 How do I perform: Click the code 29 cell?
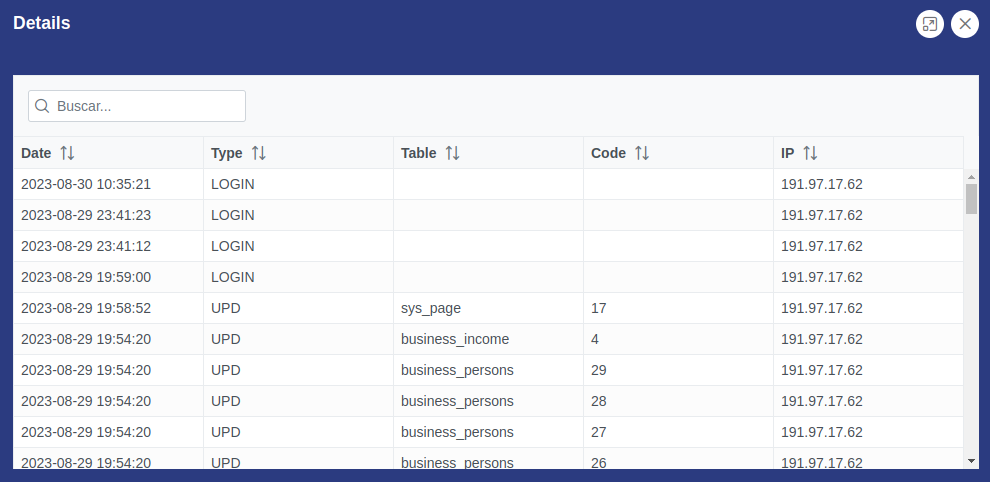pyautogui.click(x=599, y=370)
